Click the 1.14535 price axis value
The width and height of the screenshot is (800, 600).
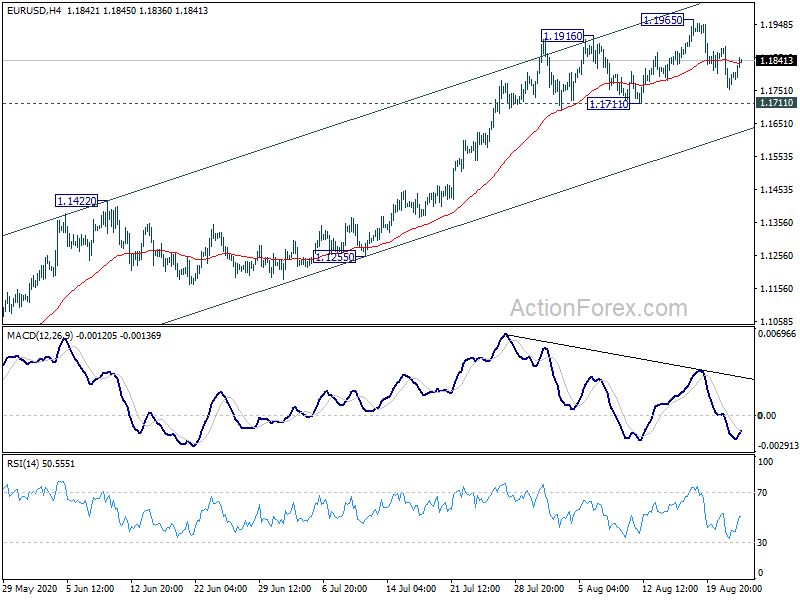(x=777, y=190)
